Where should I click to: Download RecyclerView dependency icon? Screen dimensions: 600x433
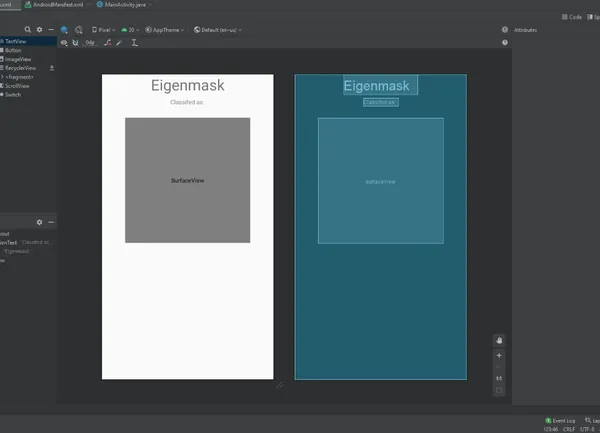pyautogui.click(x=52, y=68)
